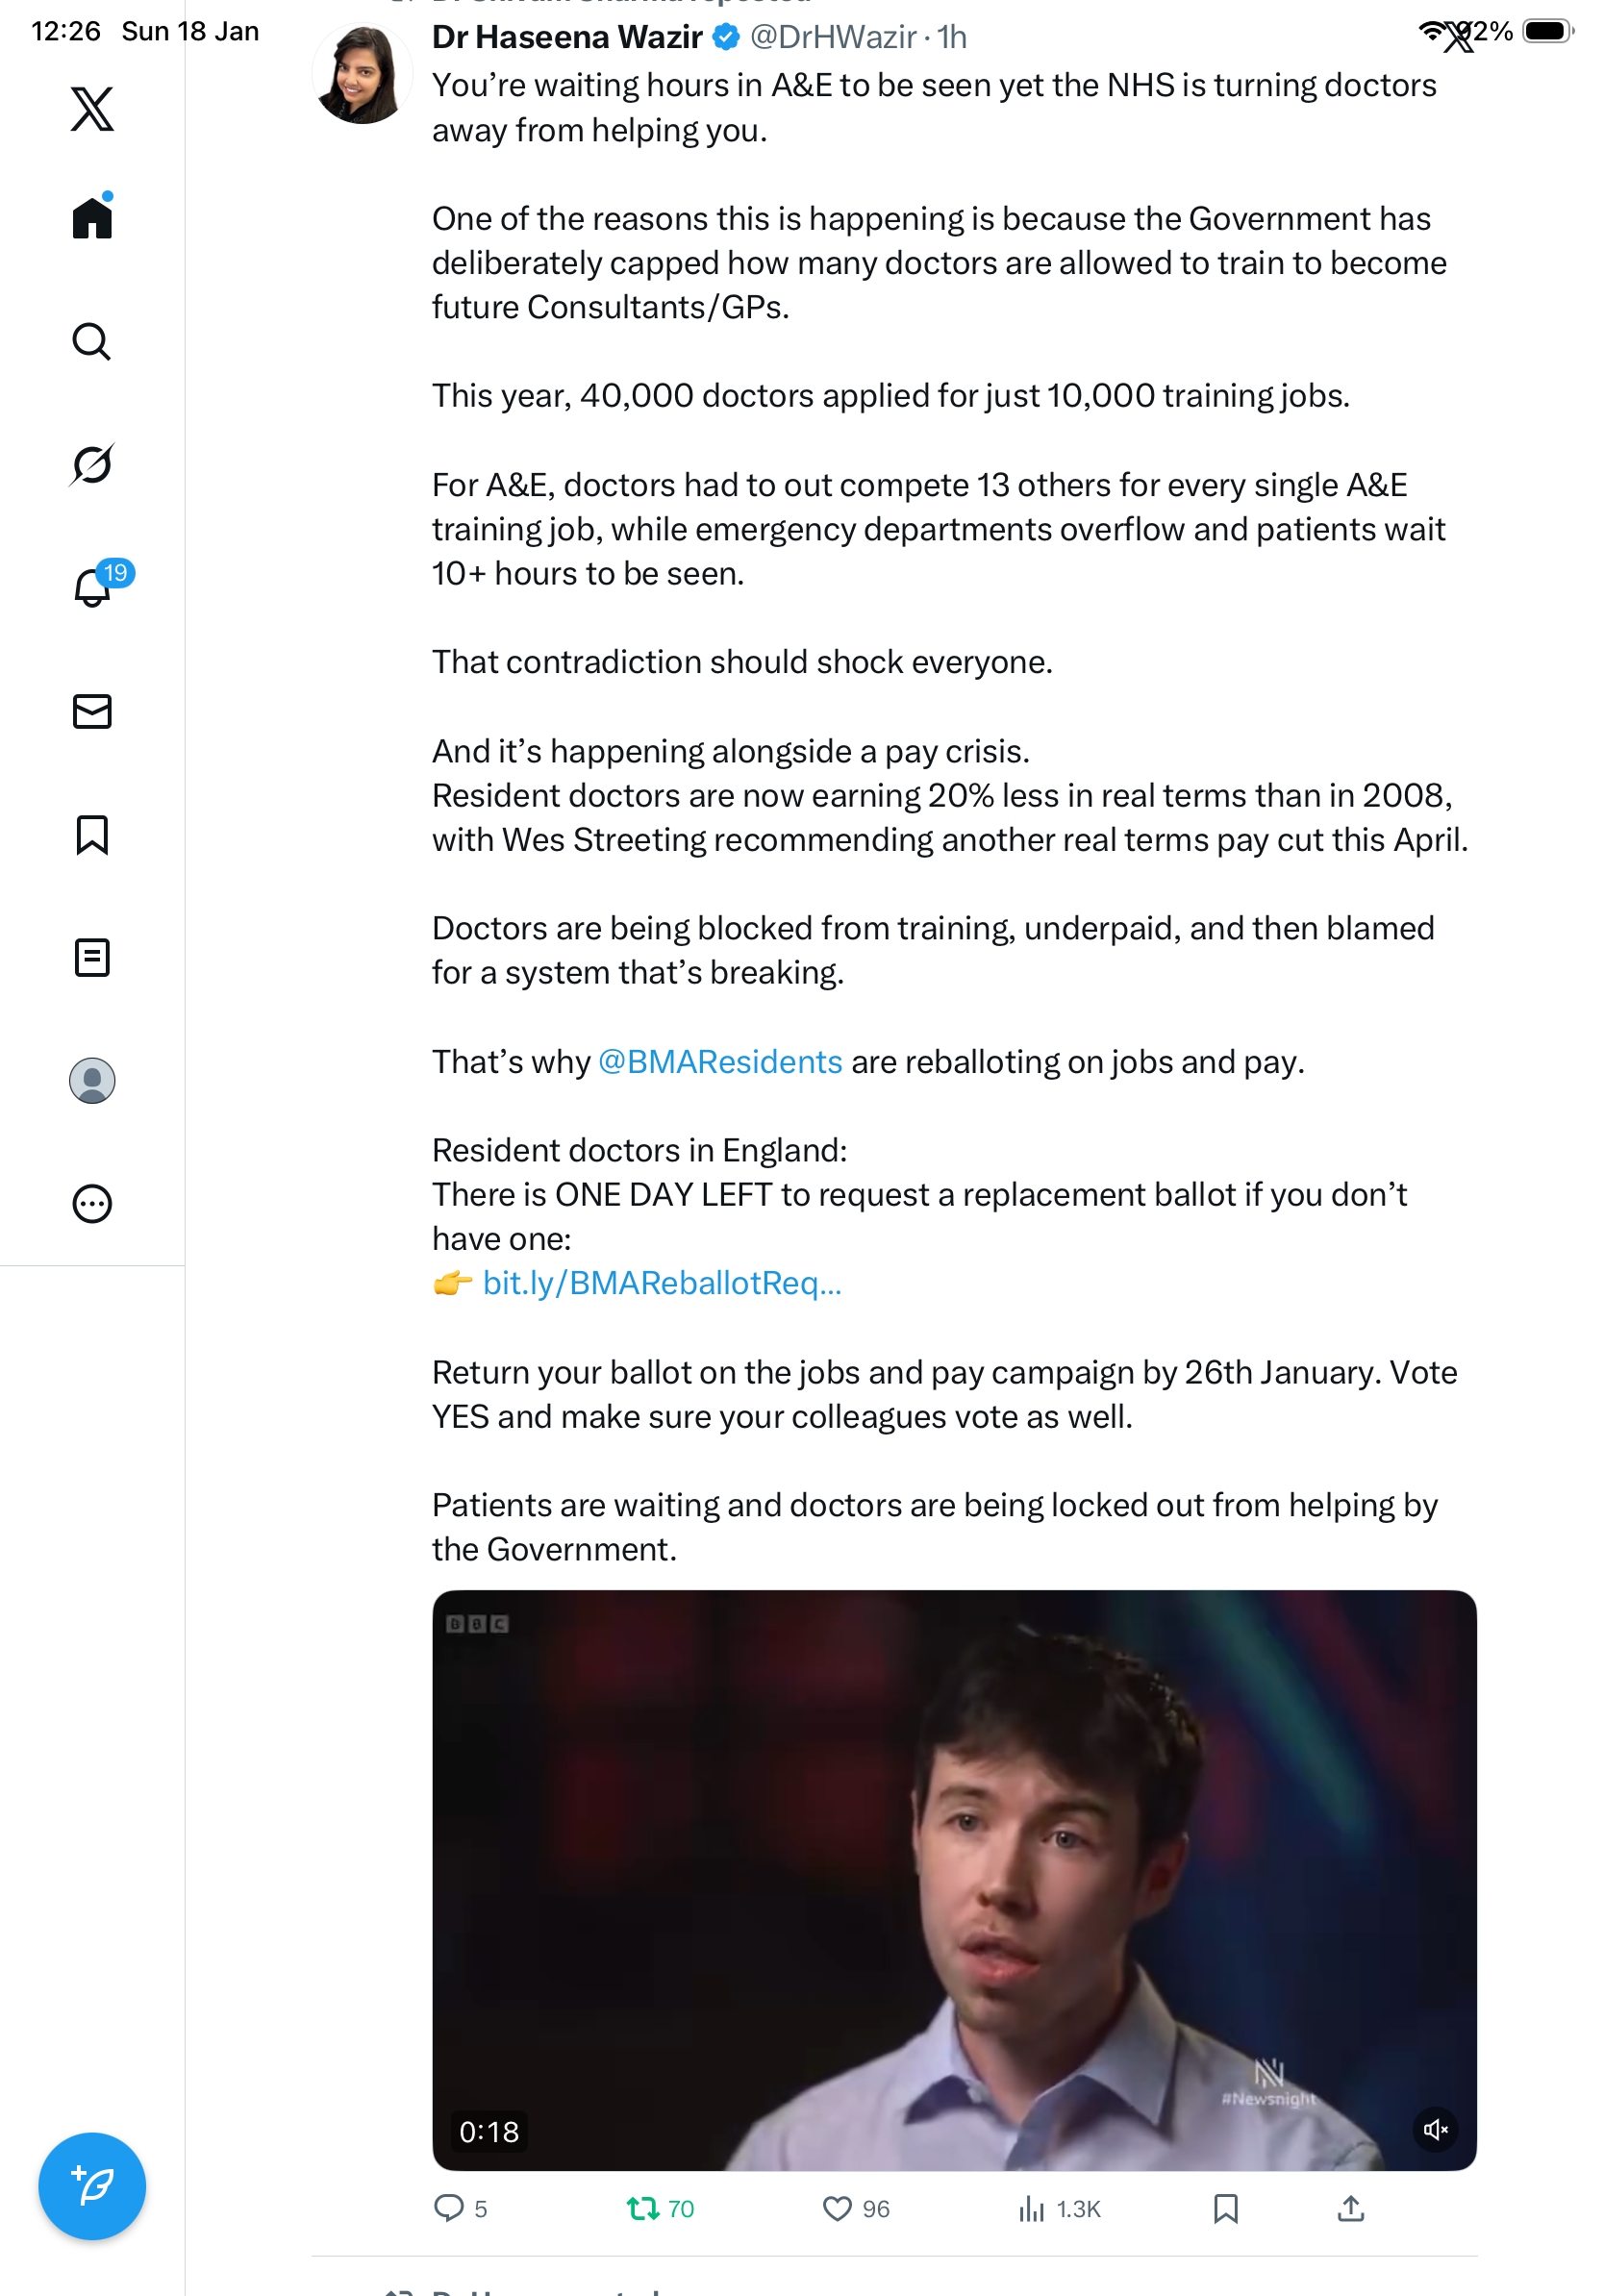
Task: Unmute the Newsnight video
Action: click(1435, 2129)
